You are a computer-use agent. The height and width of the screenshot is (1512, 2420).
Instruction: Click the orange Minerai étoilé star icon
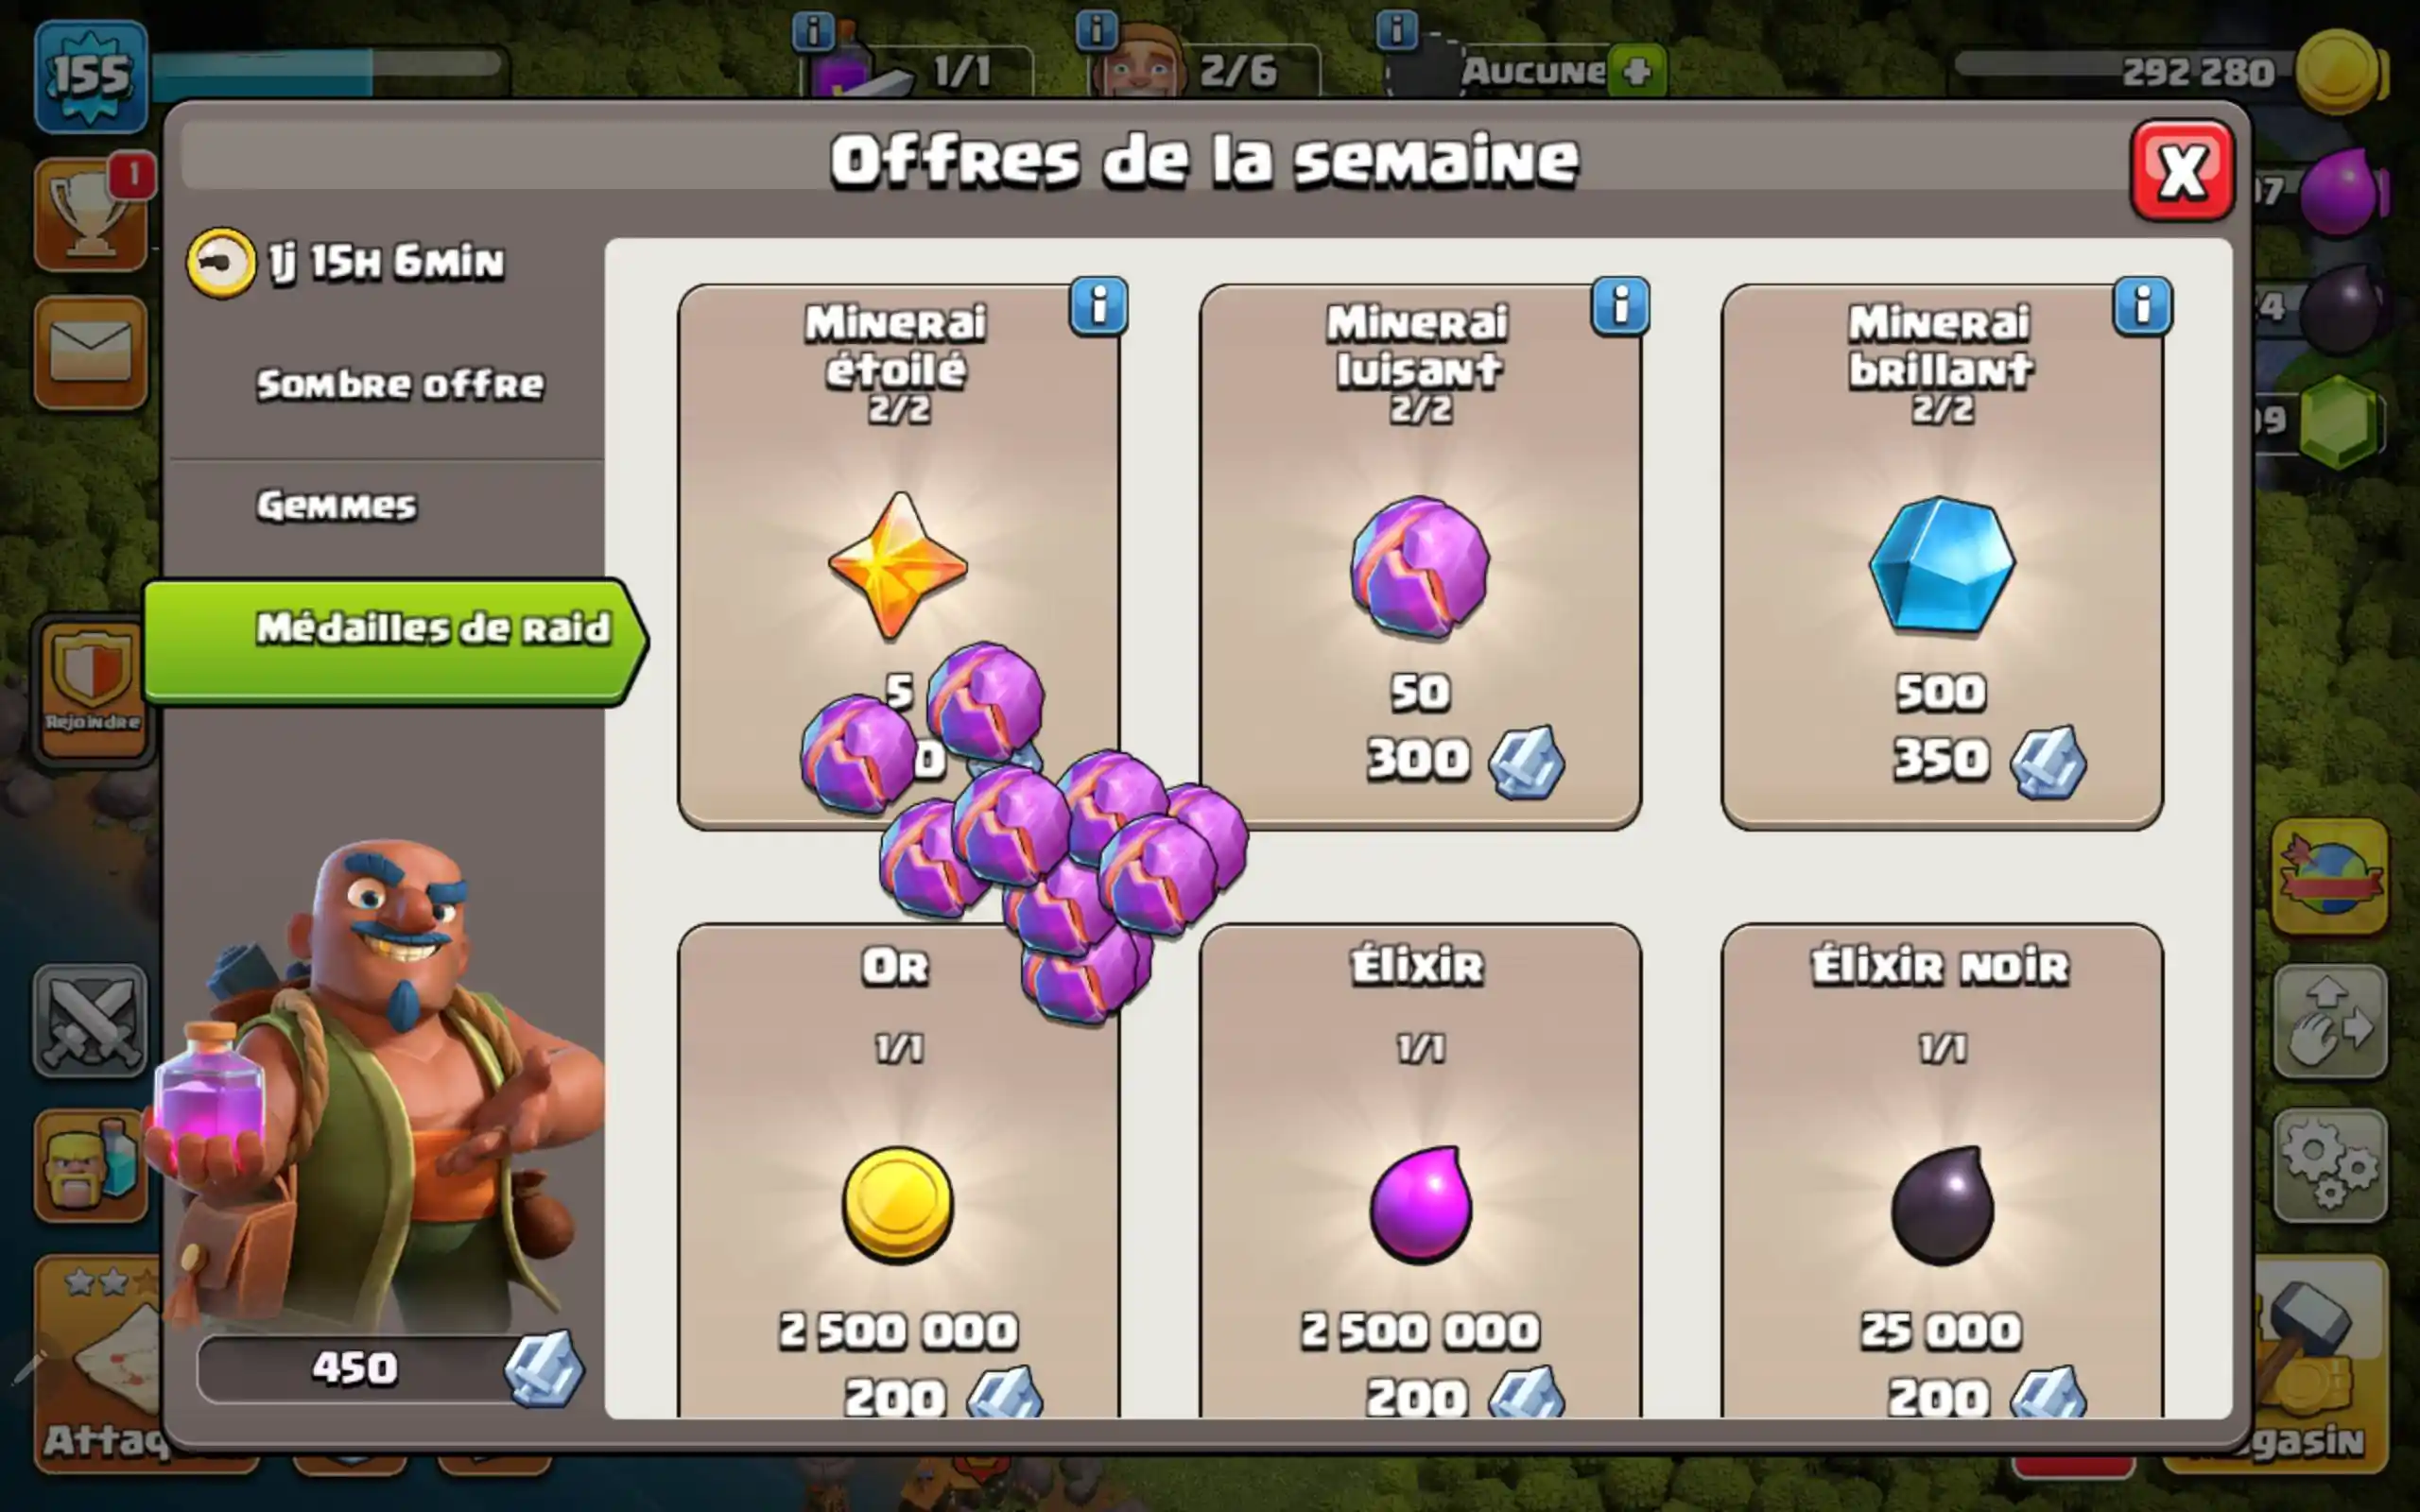point(898,565)
